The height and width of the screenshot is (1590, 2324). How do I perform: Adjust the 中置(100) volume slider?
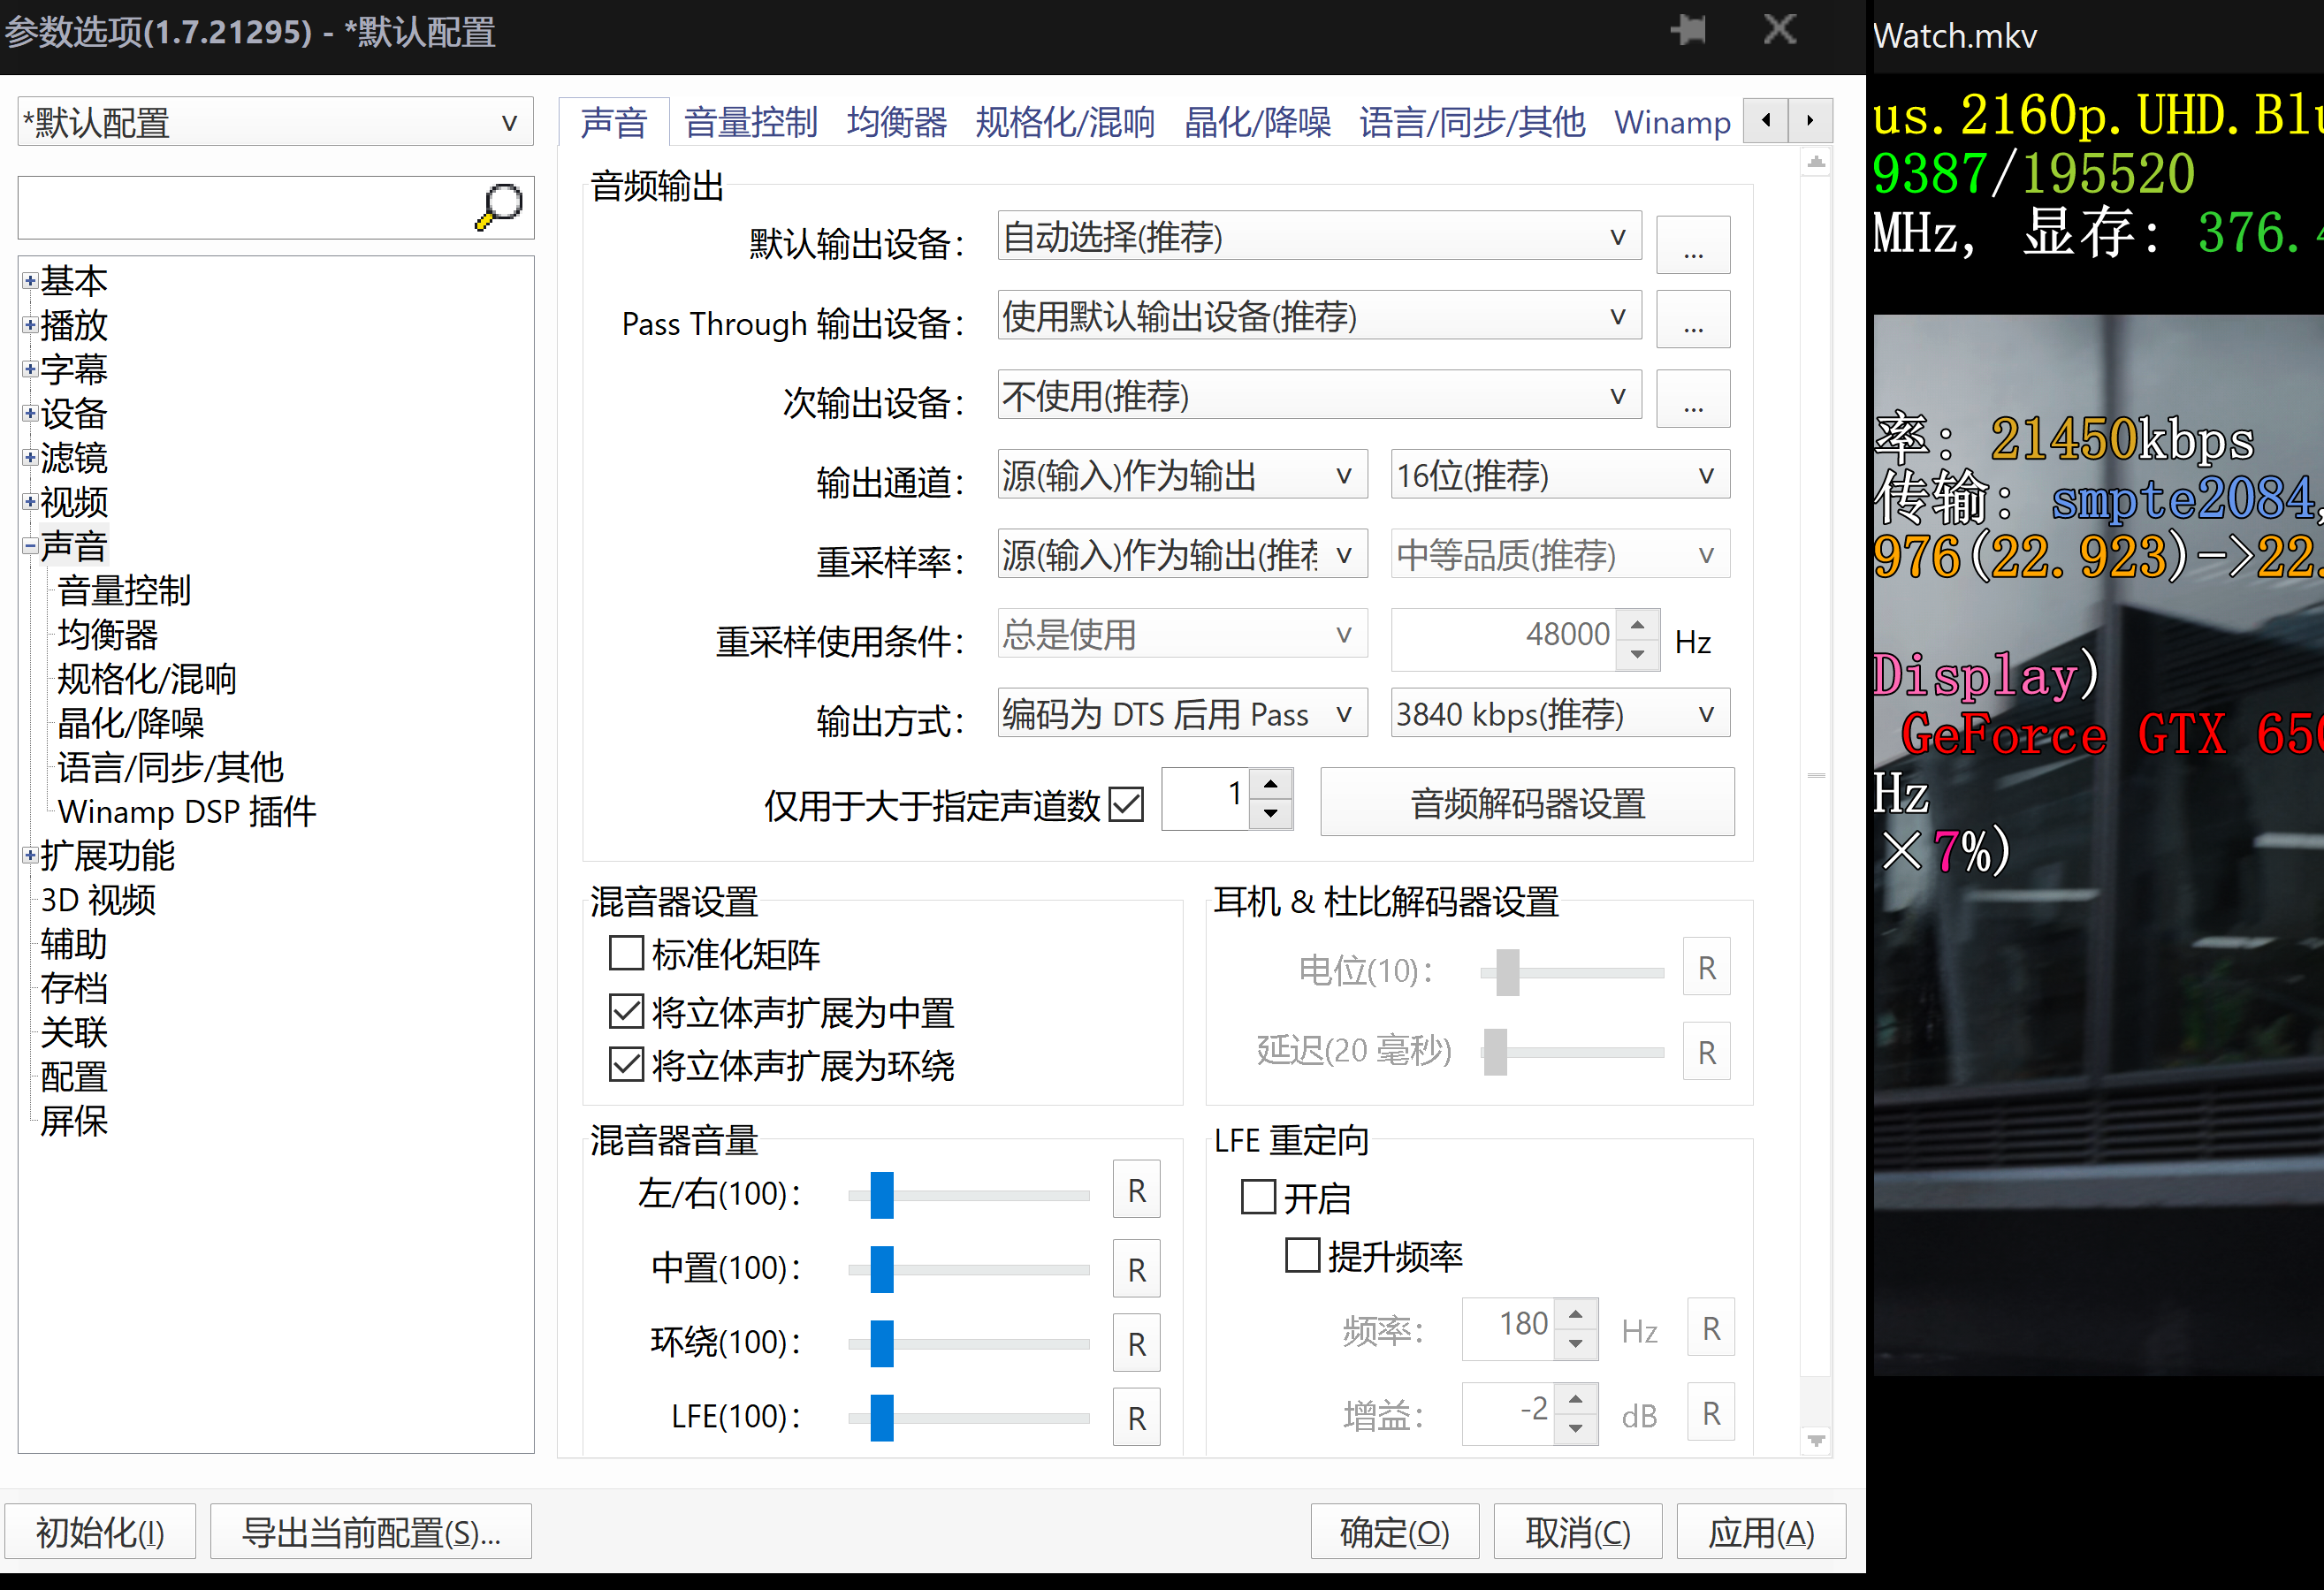[x=968, y=1269]
